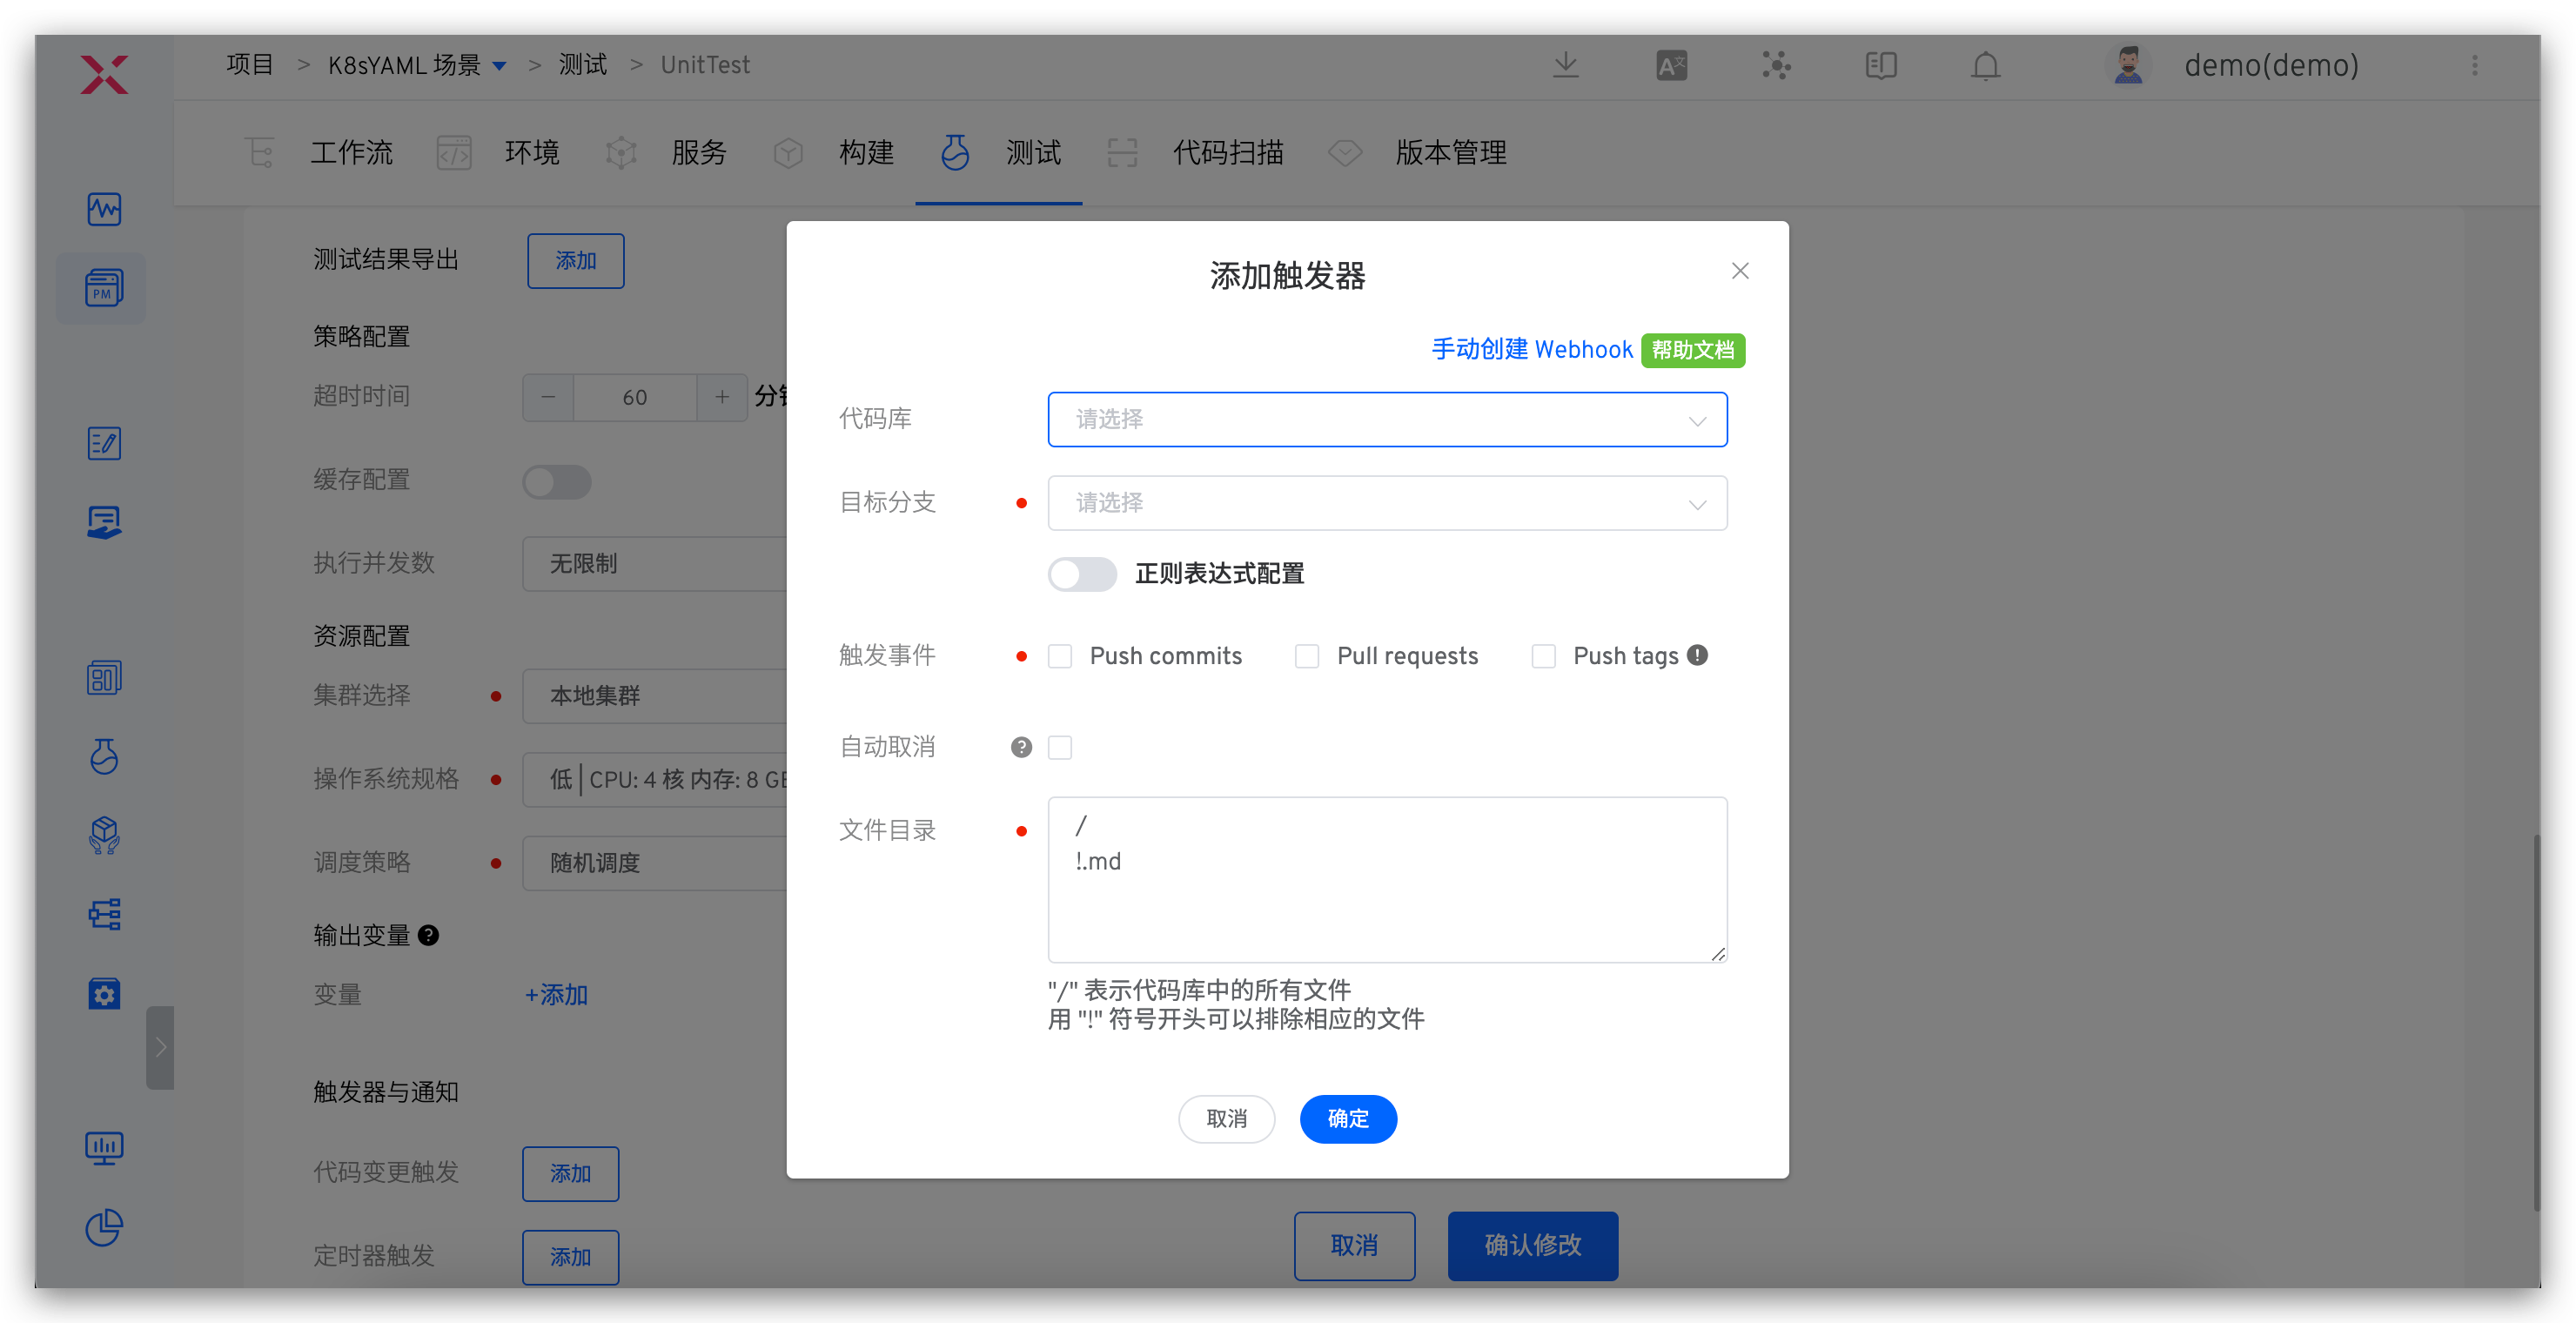The height and width of the screenshot is (1323, 2576).
Task: Click the settings gear icon in the sidebar
Action: click(104, 993)
